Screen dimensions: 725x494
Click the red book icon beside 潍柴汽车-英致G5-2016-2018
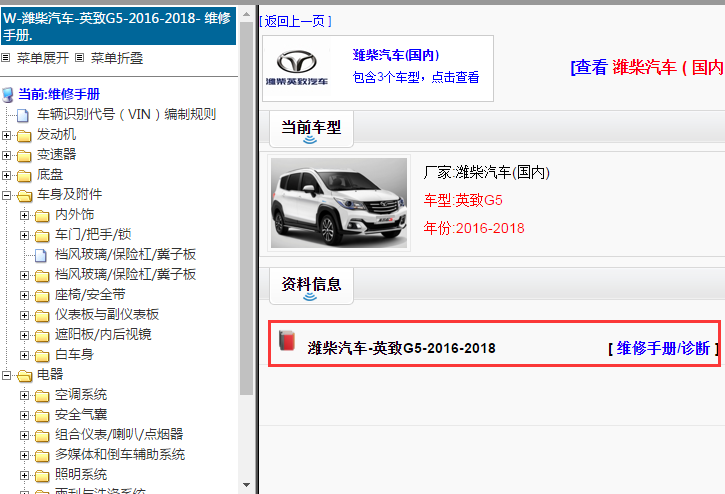(x=287, y=341)
